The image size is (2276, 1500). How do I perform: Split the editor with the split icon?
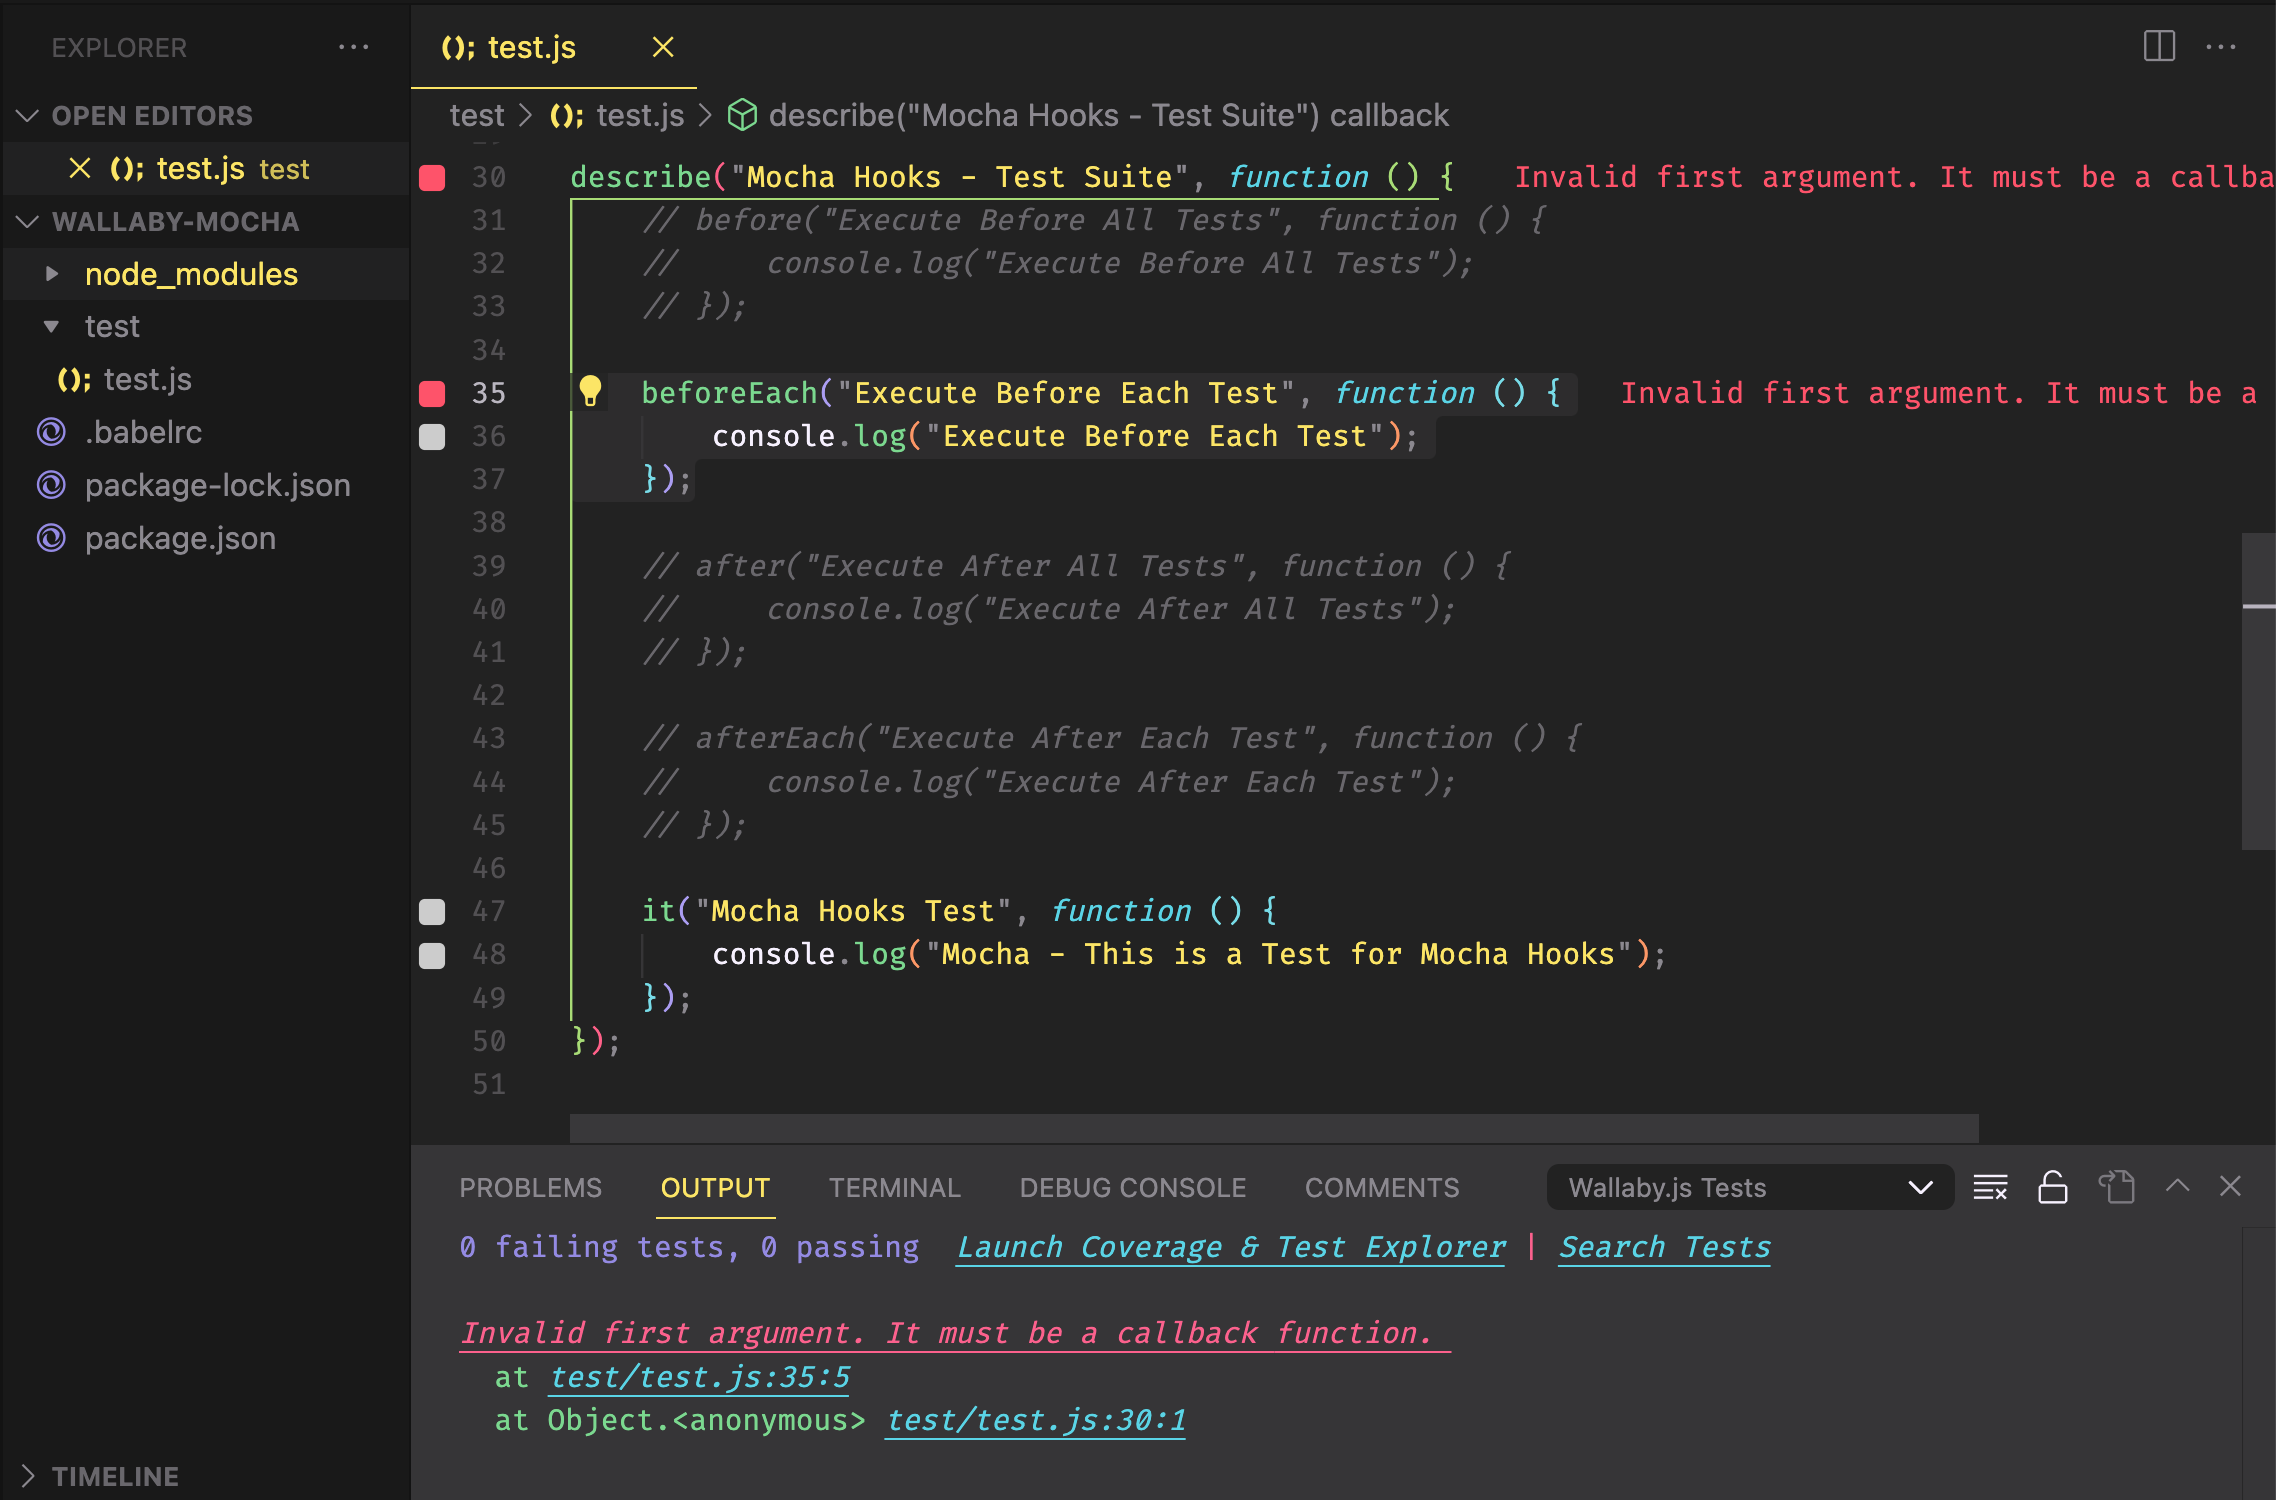pos(2158,46)
